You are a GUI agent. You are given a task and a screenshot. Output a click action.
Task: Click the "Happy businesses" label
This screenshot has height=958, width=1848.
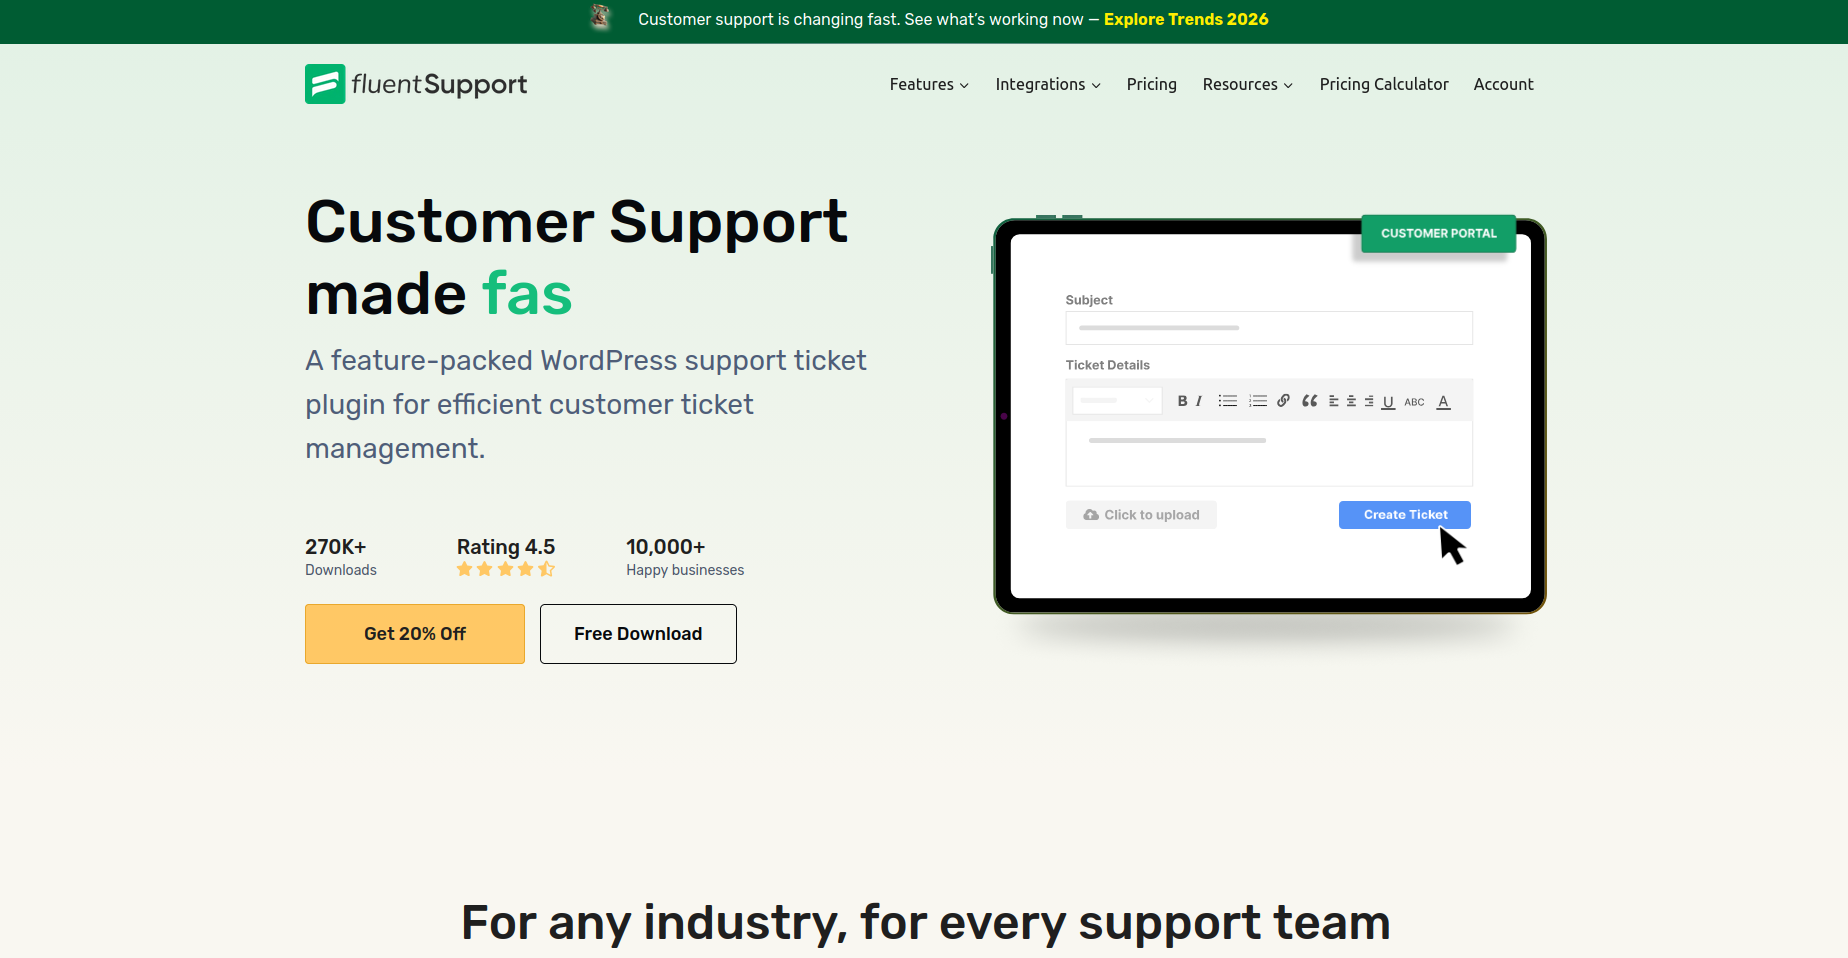tap(685, 570)
